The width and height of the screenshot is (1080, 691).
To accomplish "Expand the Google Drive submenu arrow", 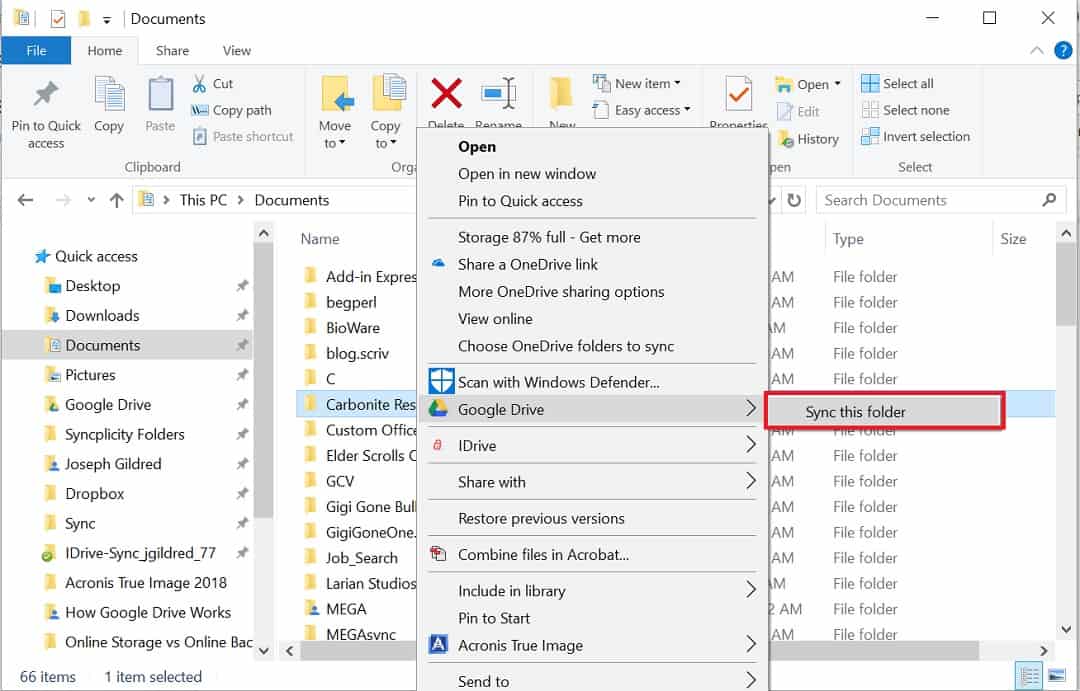I will [754, 409].
